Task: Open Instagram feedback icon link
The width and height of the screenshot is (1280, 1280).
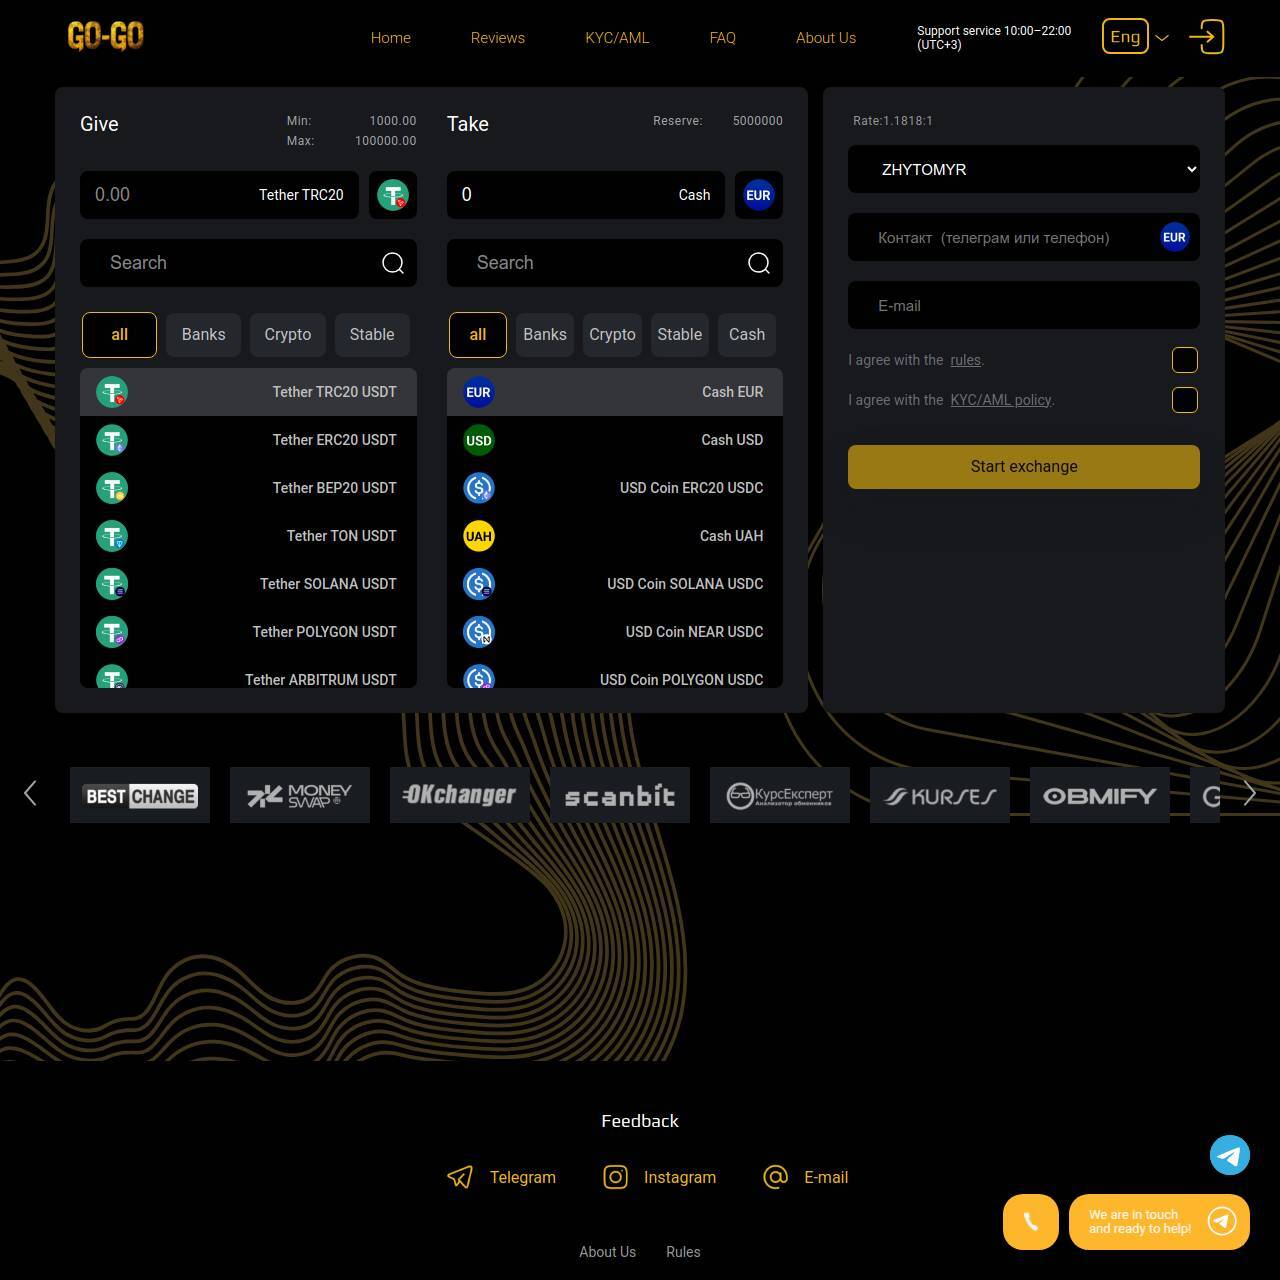Action: click(x=616, y=1177)
